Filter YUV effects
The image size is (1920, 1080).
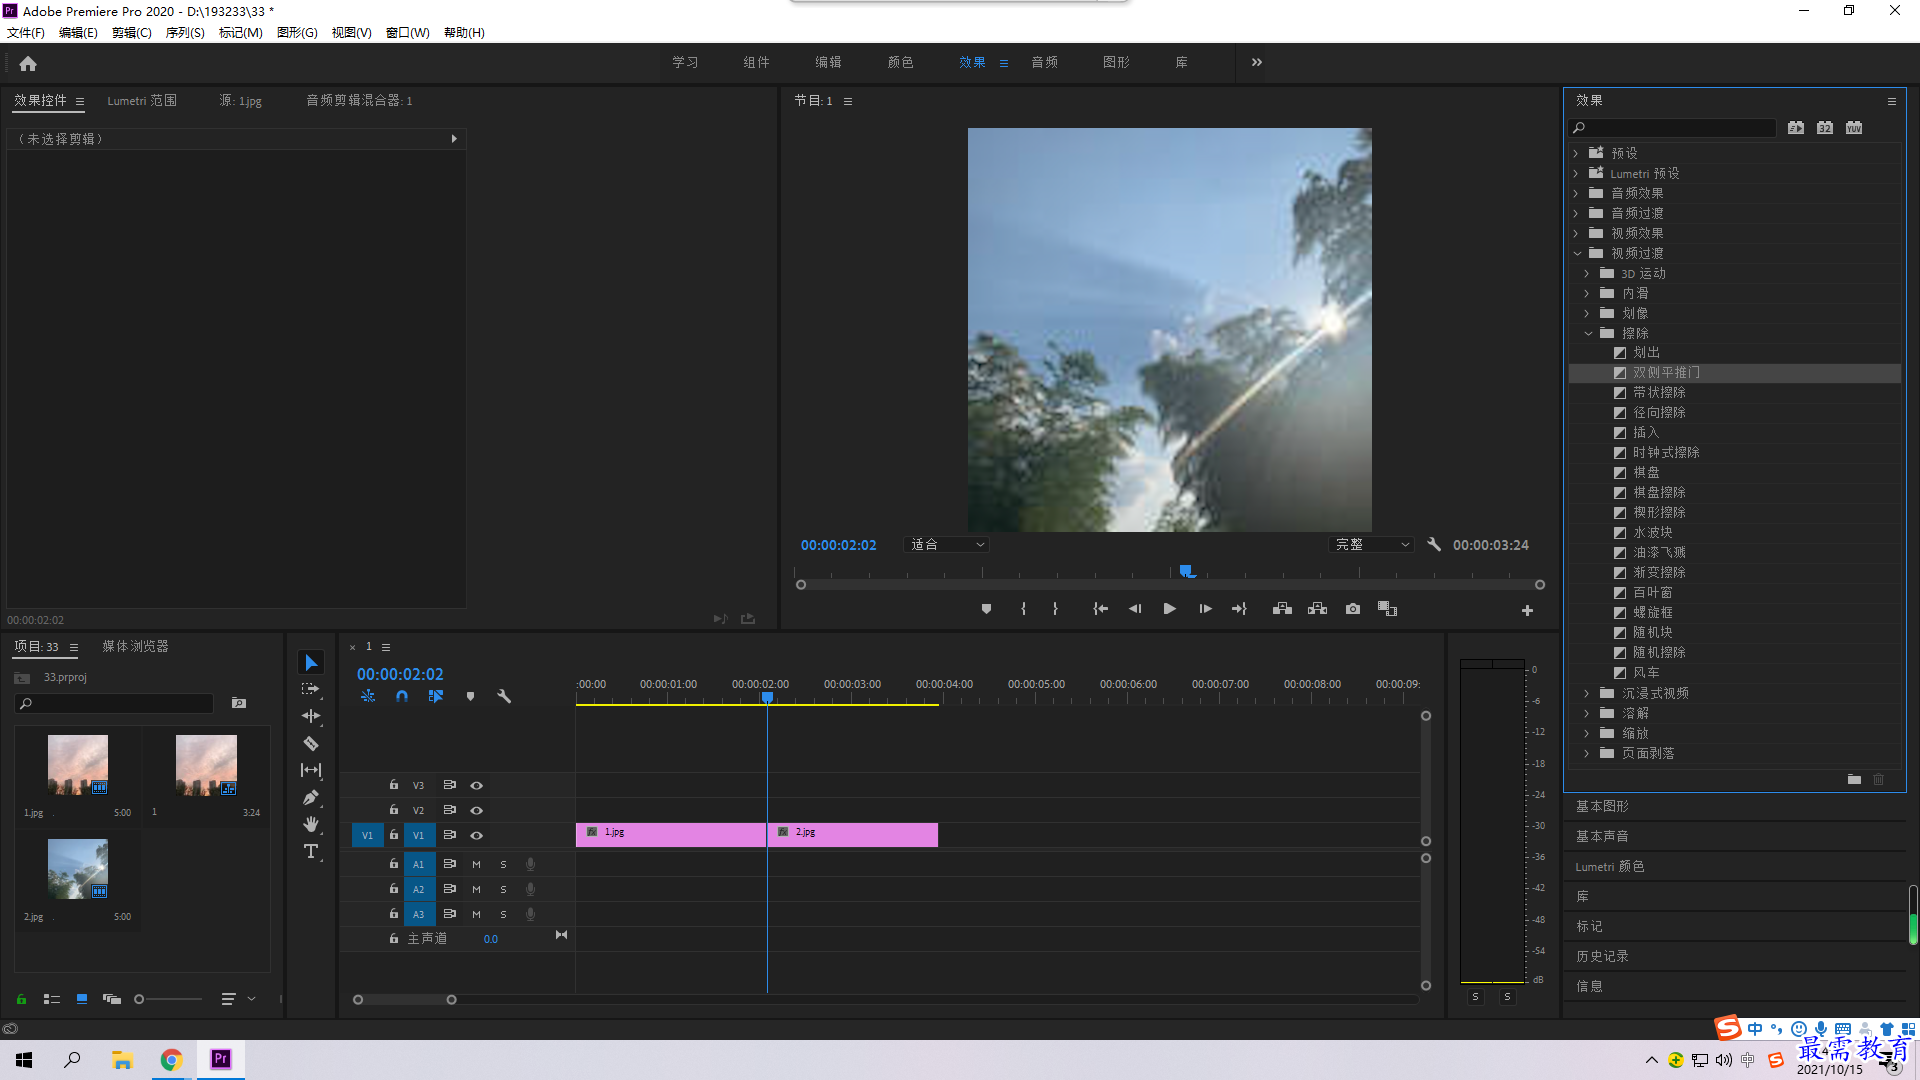pos(1854,128)
